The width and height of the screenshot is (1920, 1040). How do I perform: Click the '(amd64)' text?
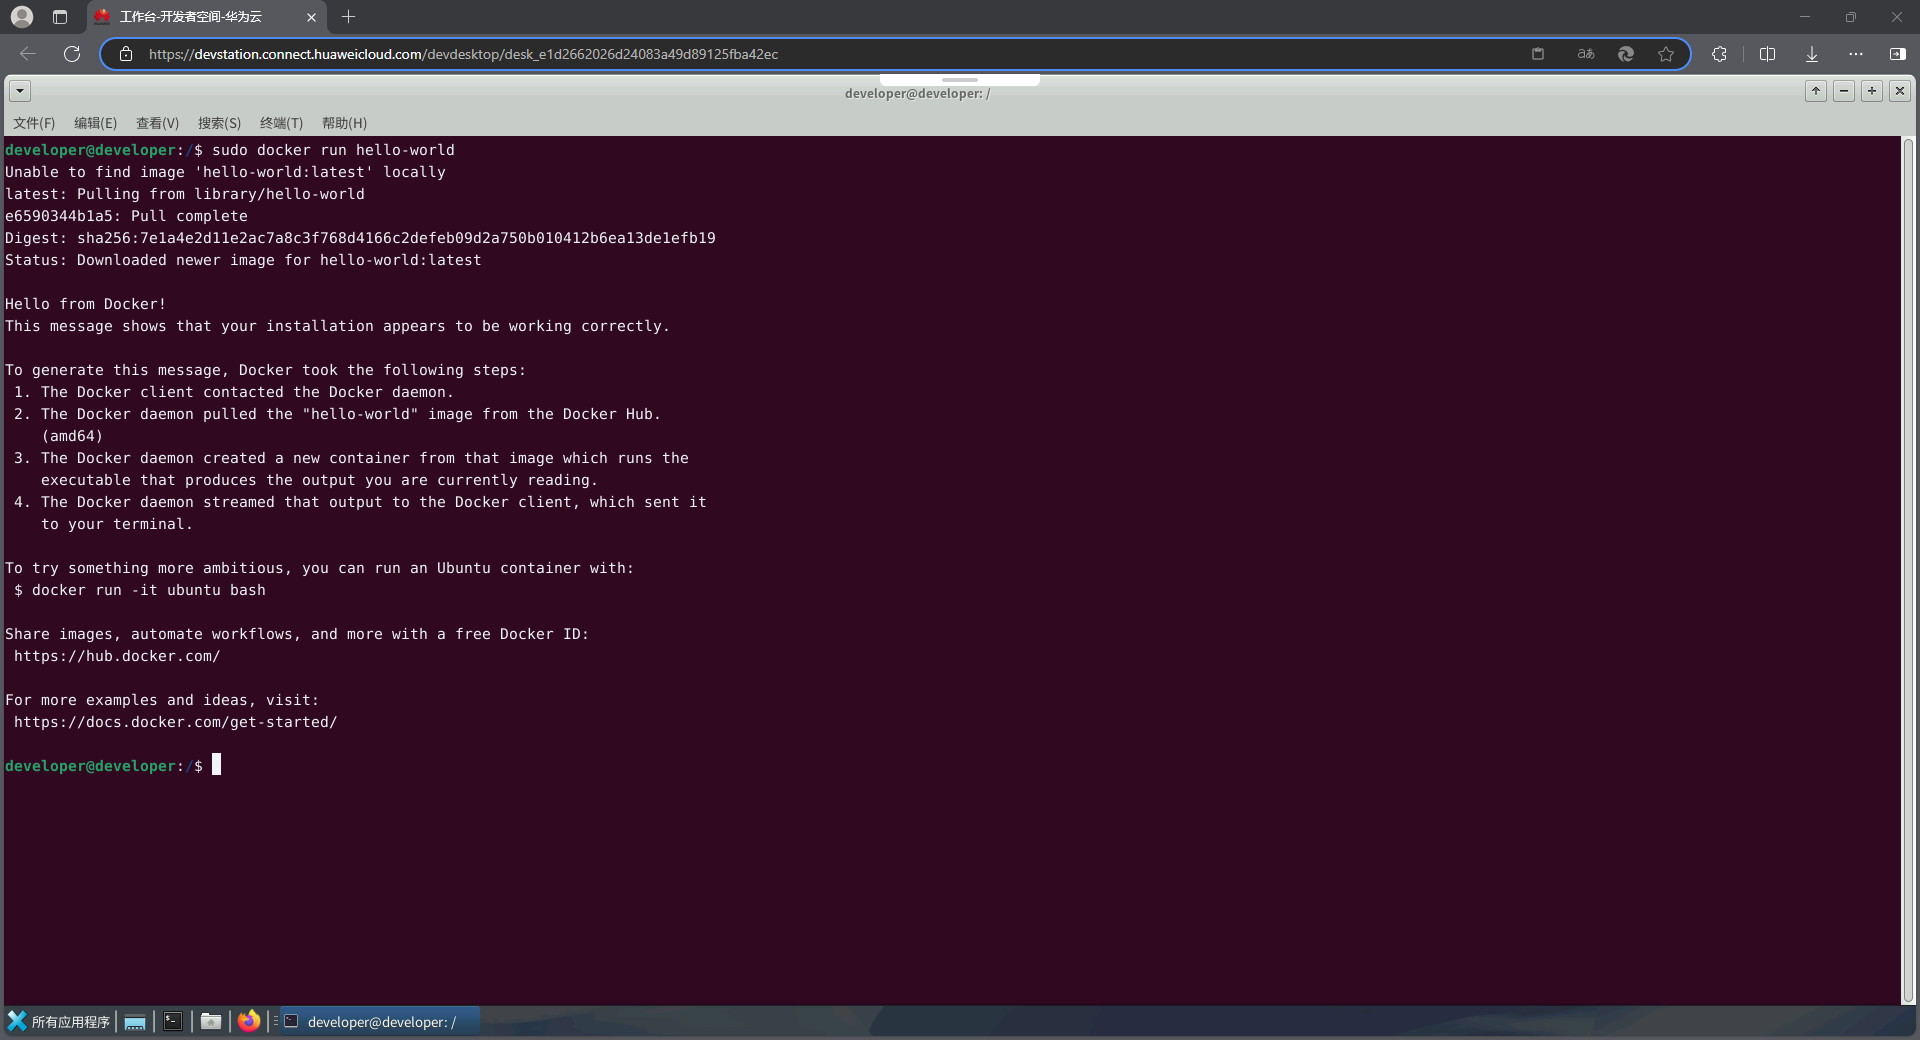tap(72, 436)
